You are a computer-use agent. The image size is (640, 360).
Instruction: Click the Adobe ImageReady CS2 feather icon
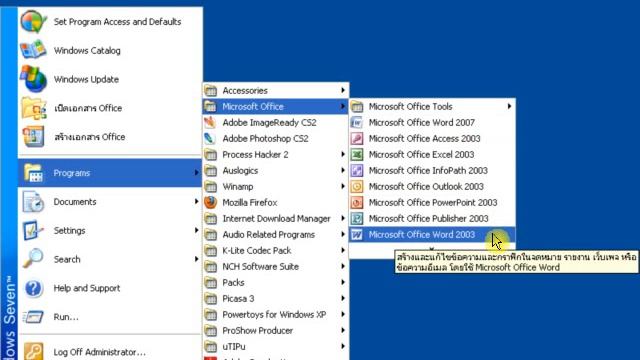tap(210, 122)
